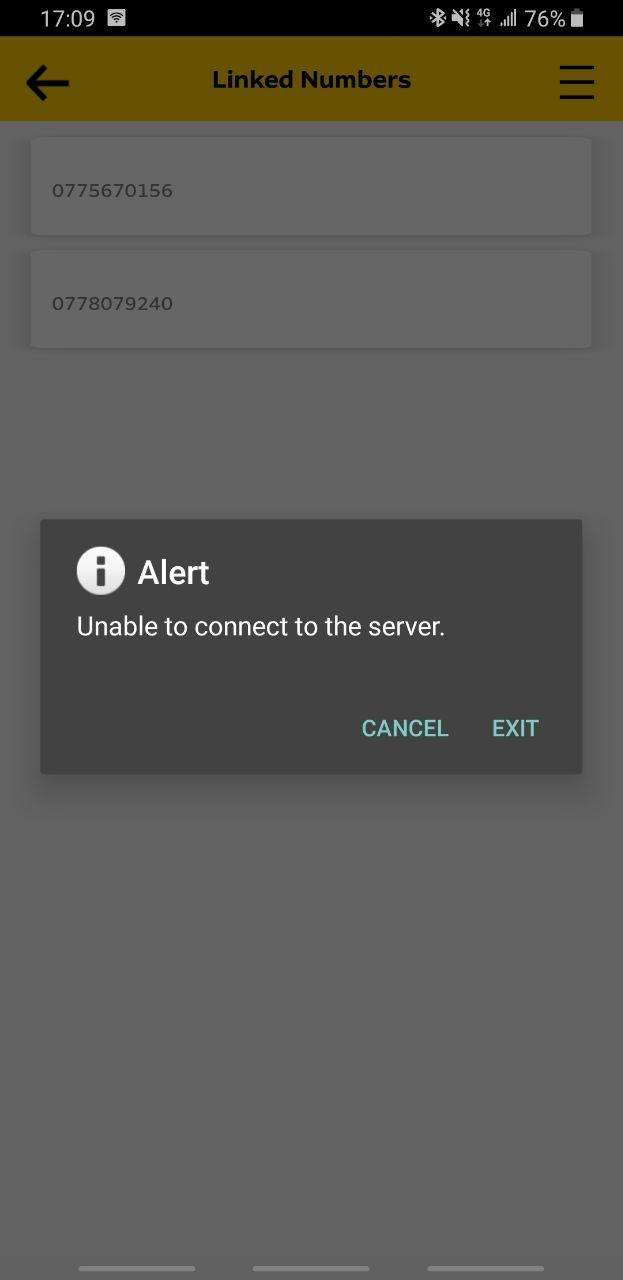Tap the right navigation bar handle

click(486, 1269)
